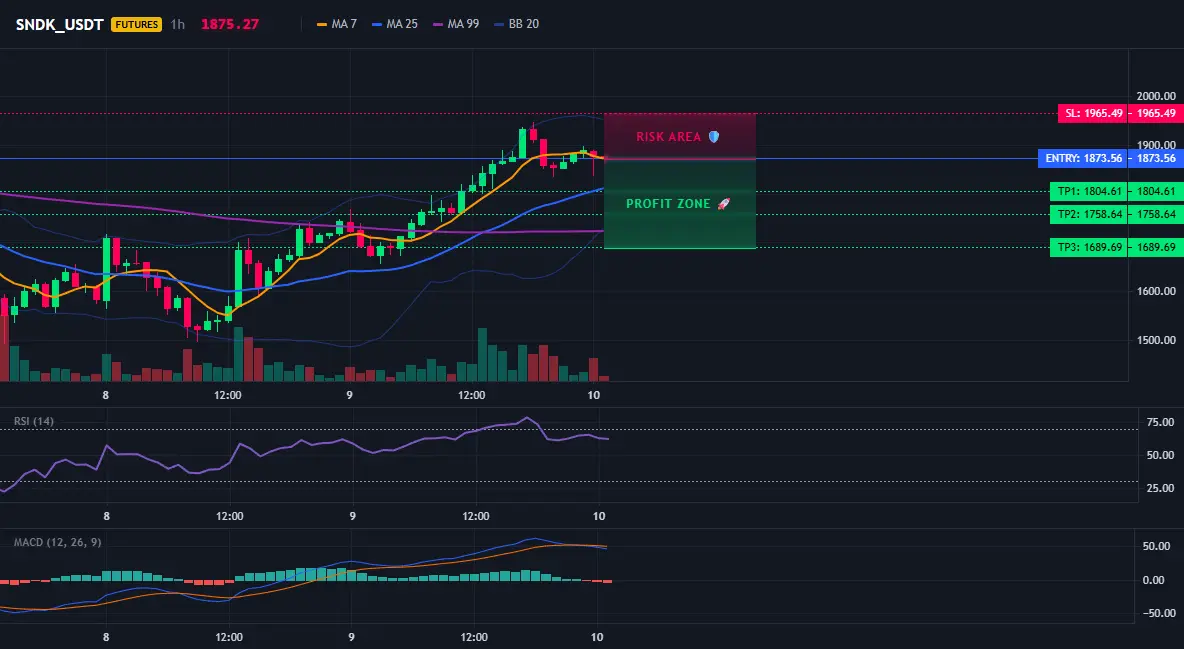Toggle the MA 25 legend item
Screen dimensions: 1184x649
coord(395,24)
